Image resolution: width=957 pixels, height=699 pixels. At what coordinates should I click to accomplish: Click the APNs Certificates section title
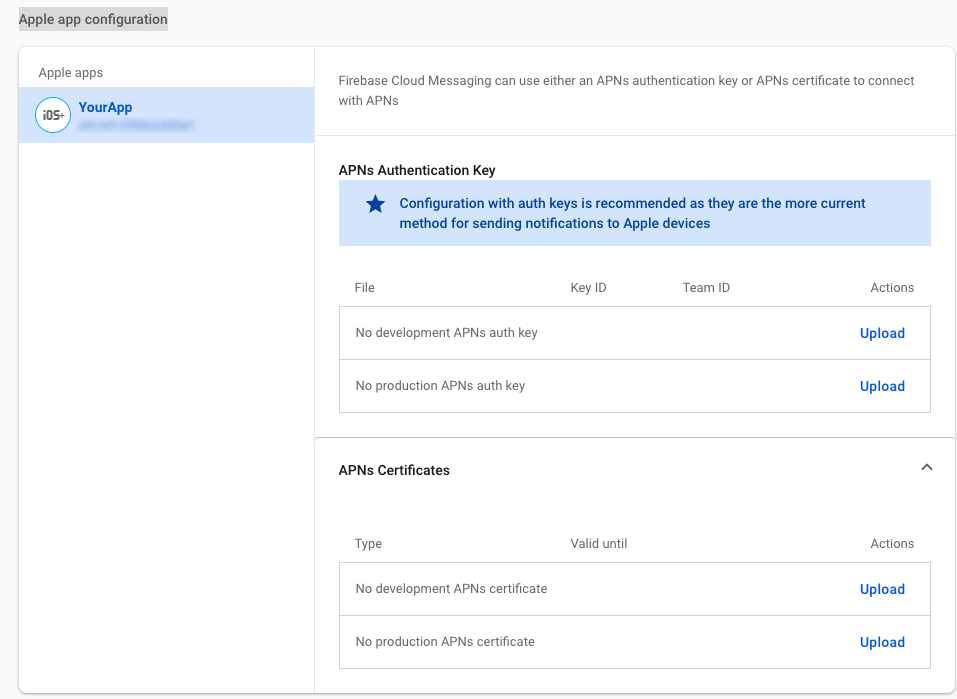394,470
